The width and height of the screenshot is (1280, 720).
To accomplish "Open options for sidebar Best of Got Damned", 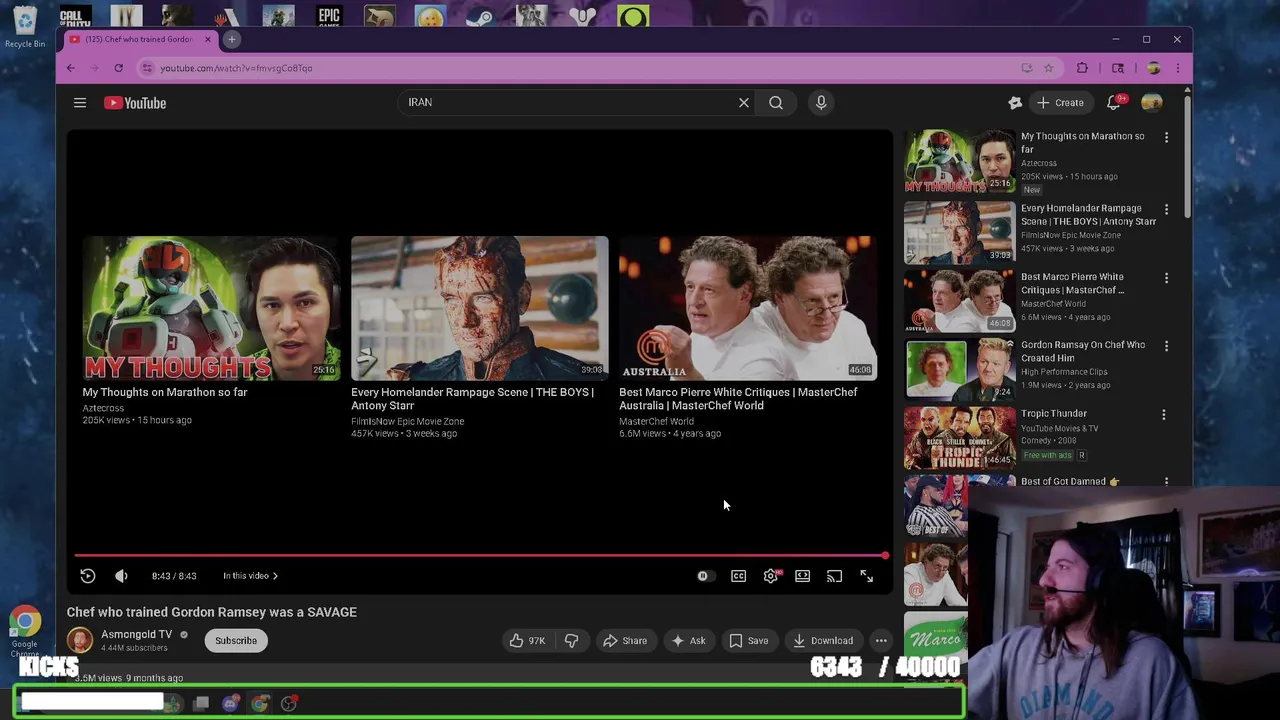I will tap(1166, 482).
